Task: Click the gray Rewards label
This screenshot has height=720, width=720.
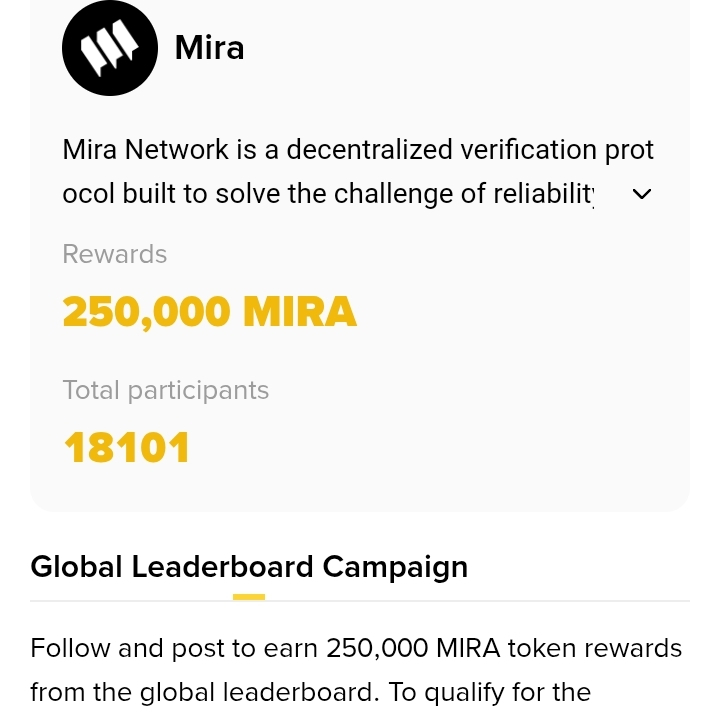Action: (x=114, y=254)
